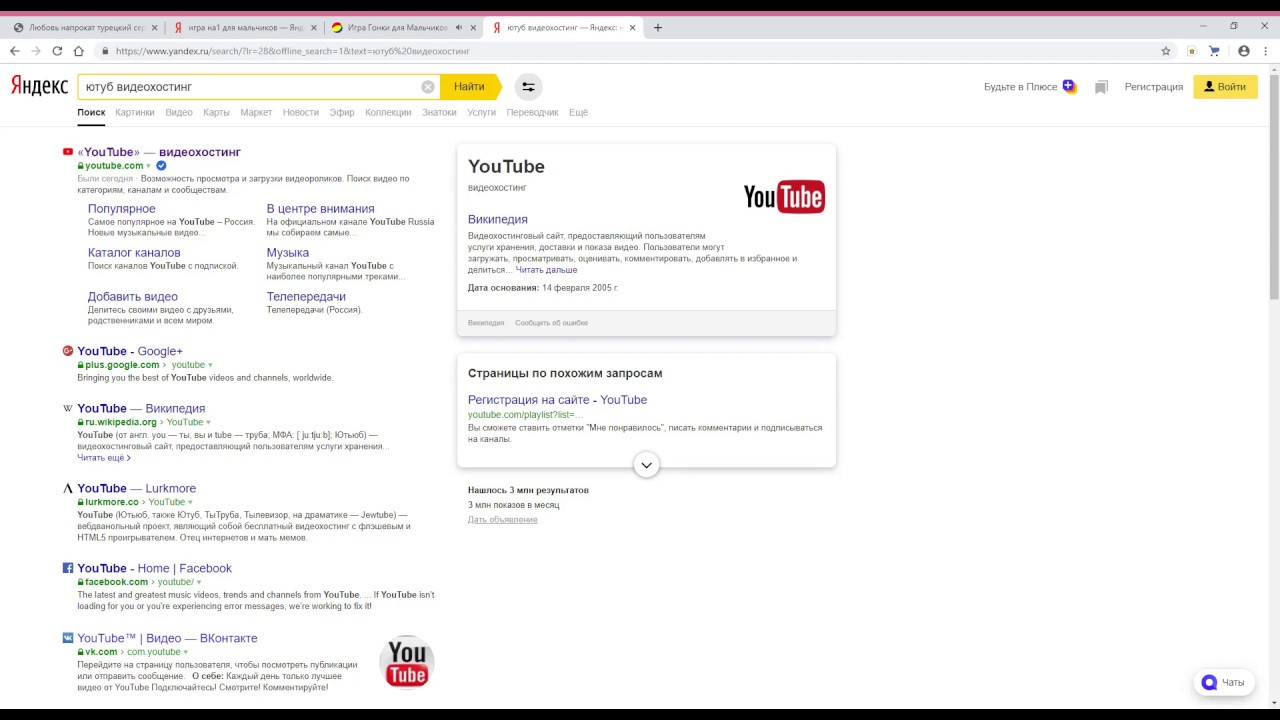Click the browser back arrow

14,51
